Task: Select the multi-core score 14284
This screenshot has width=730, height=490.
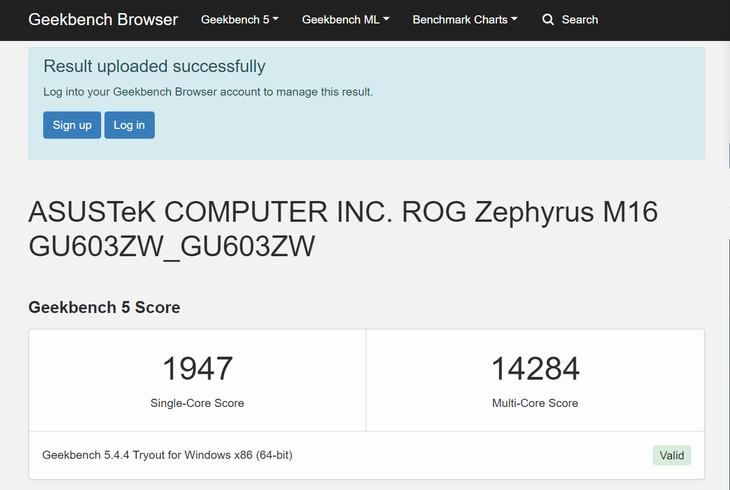Action: 535,368
